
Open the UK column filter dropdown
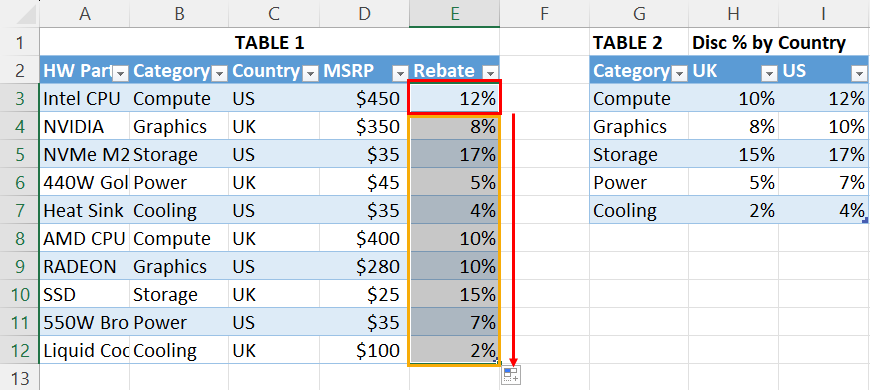770,73
